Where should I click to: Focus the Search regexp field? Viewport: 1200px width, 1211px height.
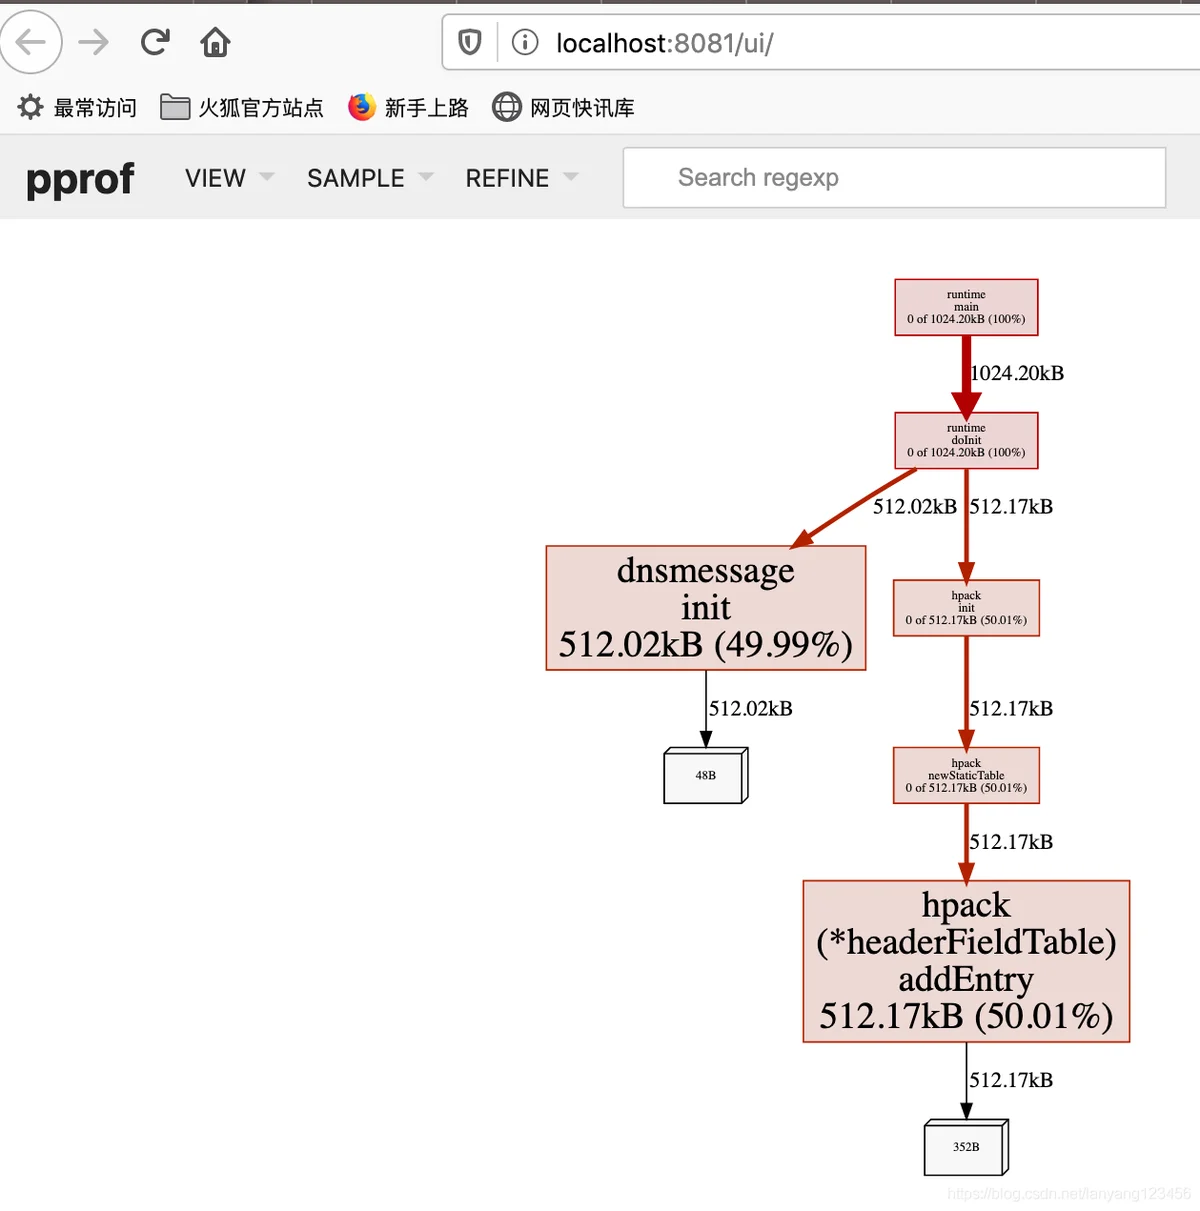894,178
